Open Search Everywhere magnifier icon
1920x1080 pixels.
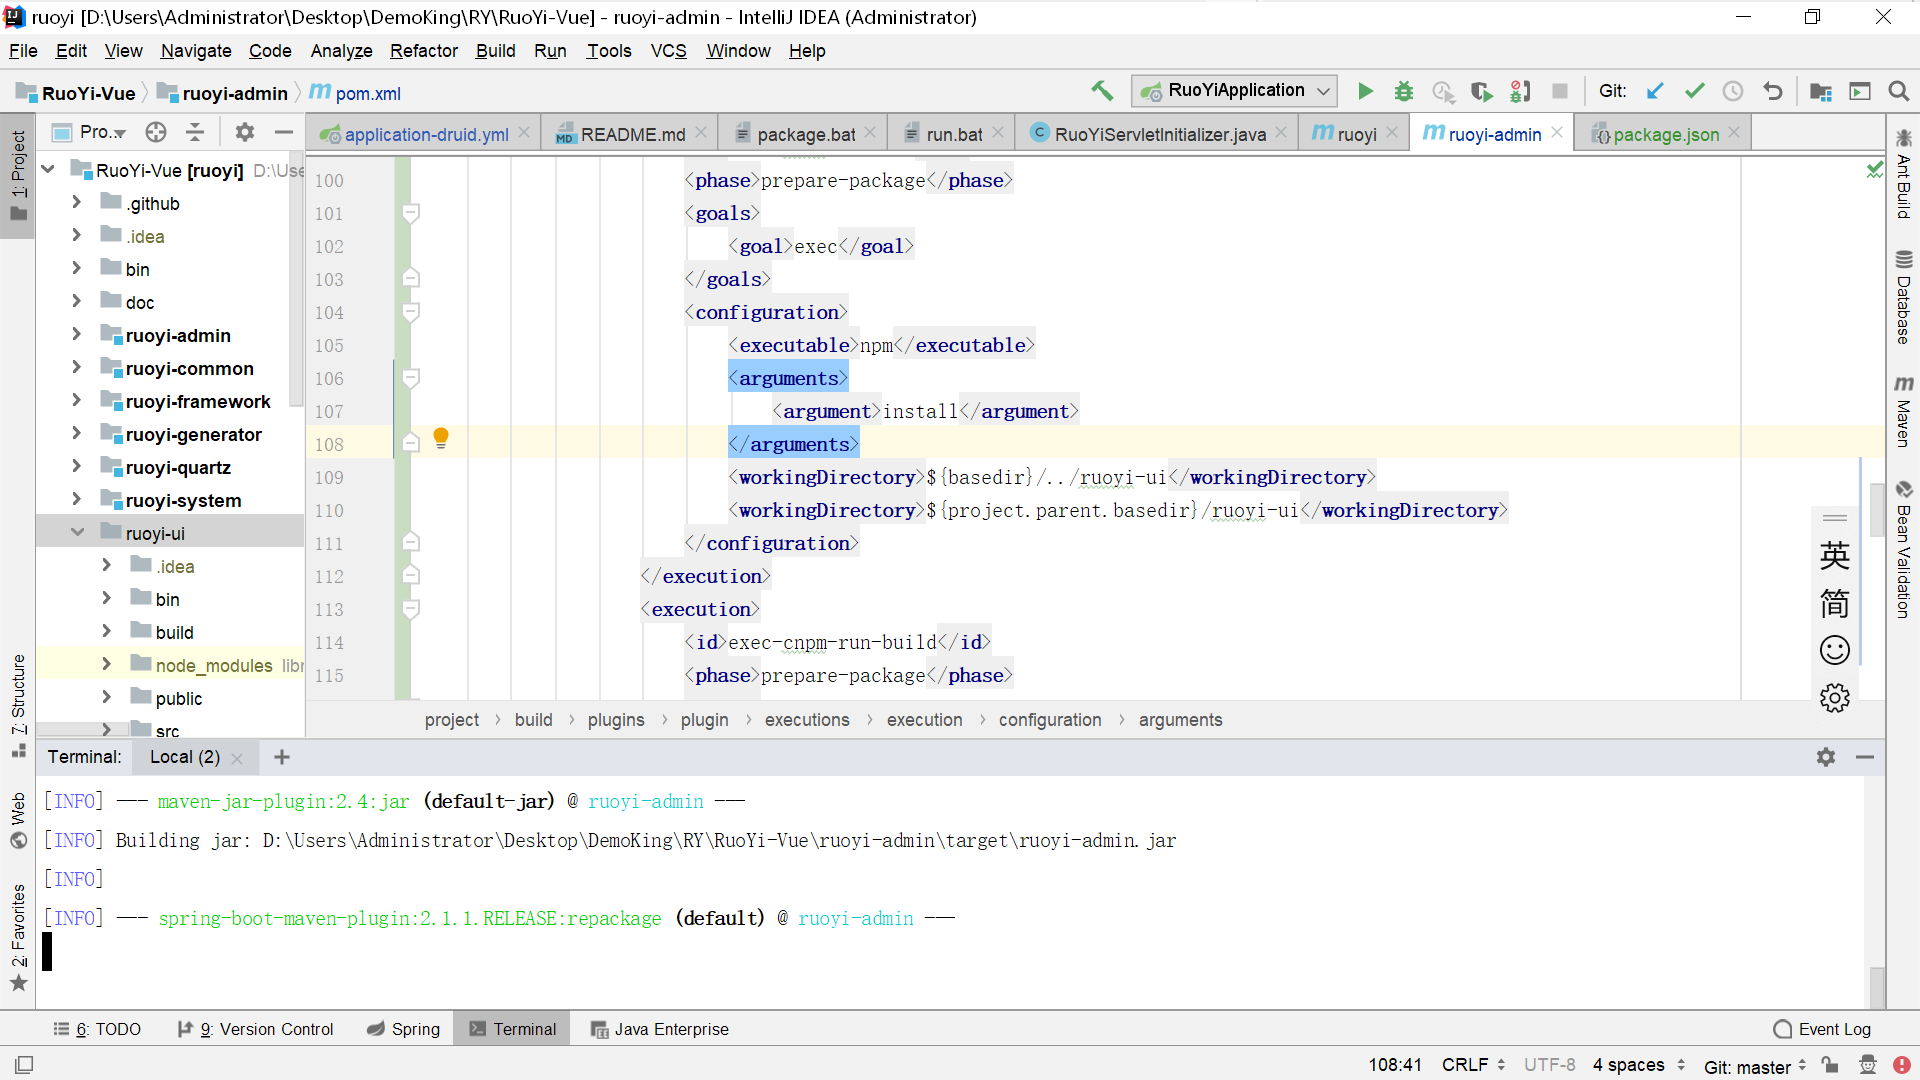point(1898,91)
